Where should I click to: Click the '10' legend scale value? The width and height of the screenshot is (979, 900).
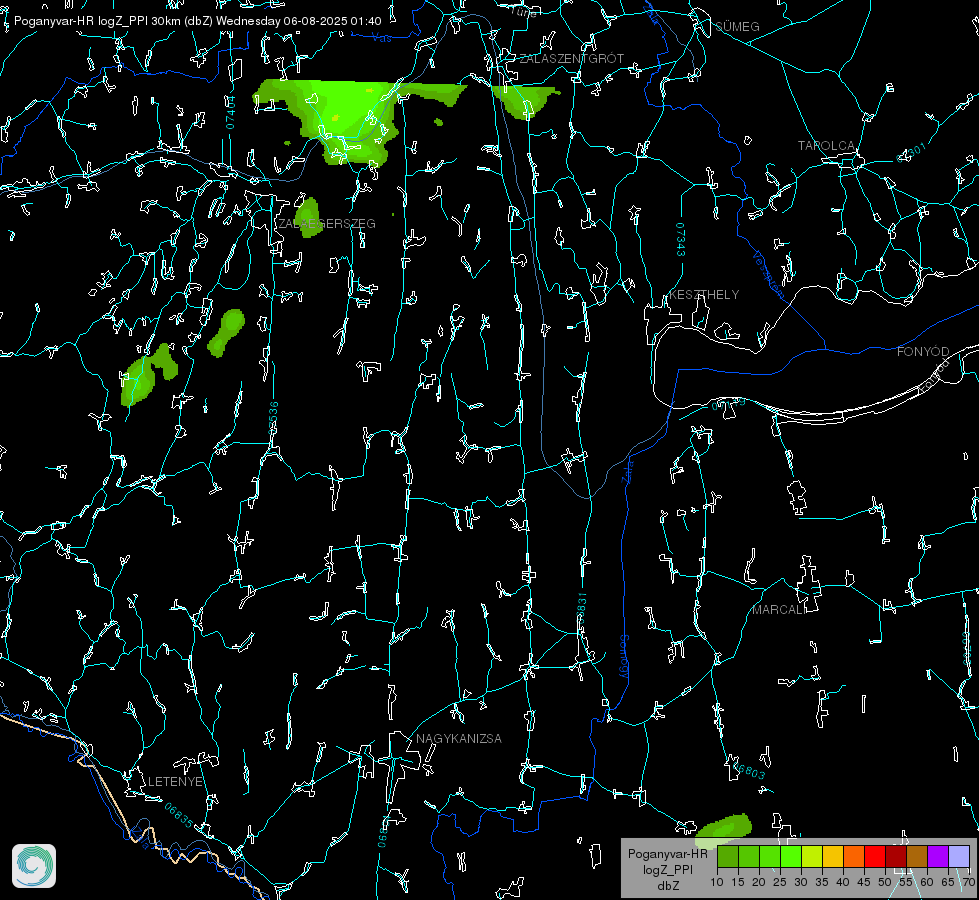[717, 883]
